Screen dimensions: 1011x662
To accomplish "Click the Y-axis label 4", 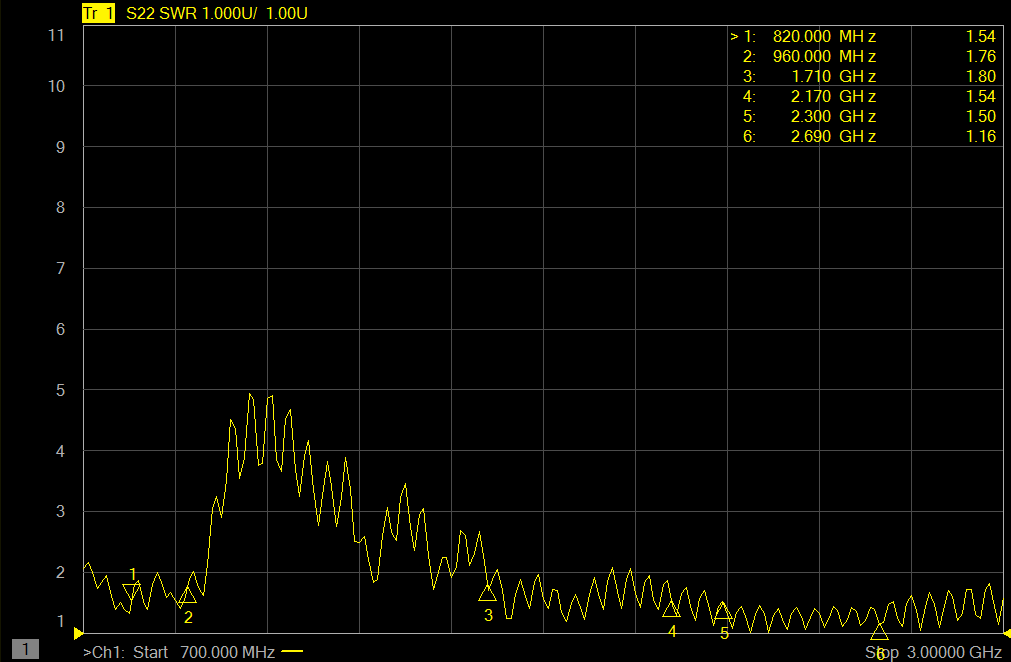I will pyautogui.click(x=61, y=451).
